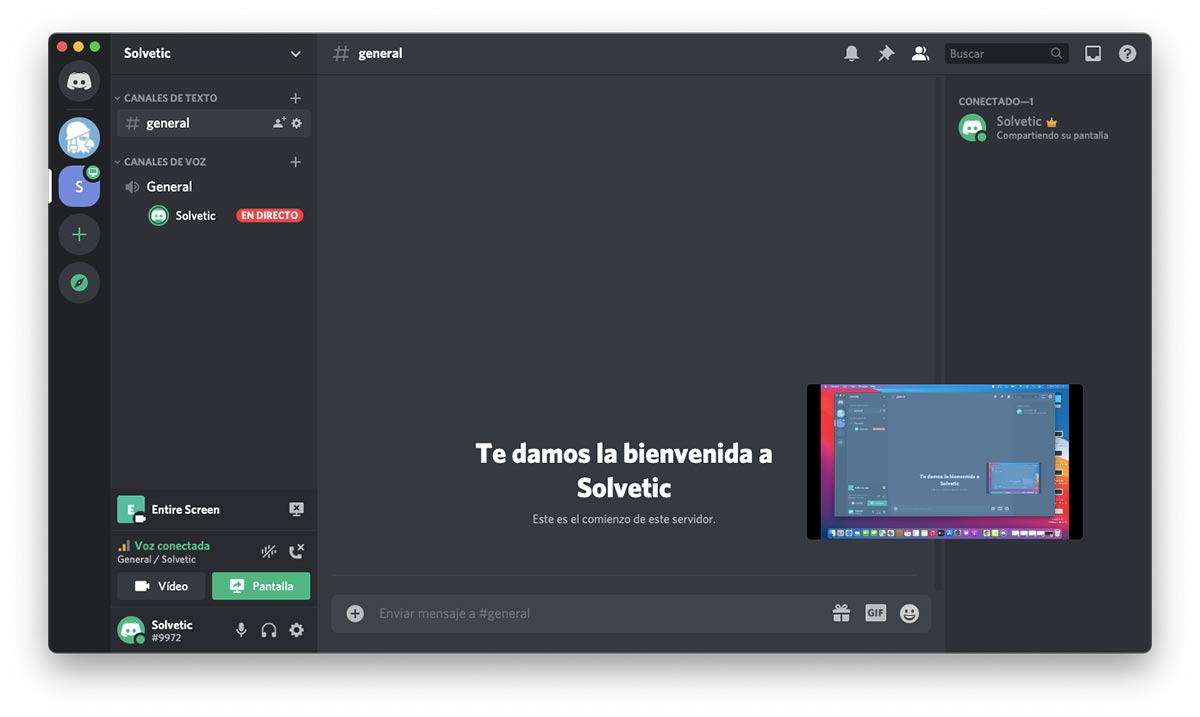
Task: Click the Compartiendo su pantalla status text
Action: click(1052, 135)
